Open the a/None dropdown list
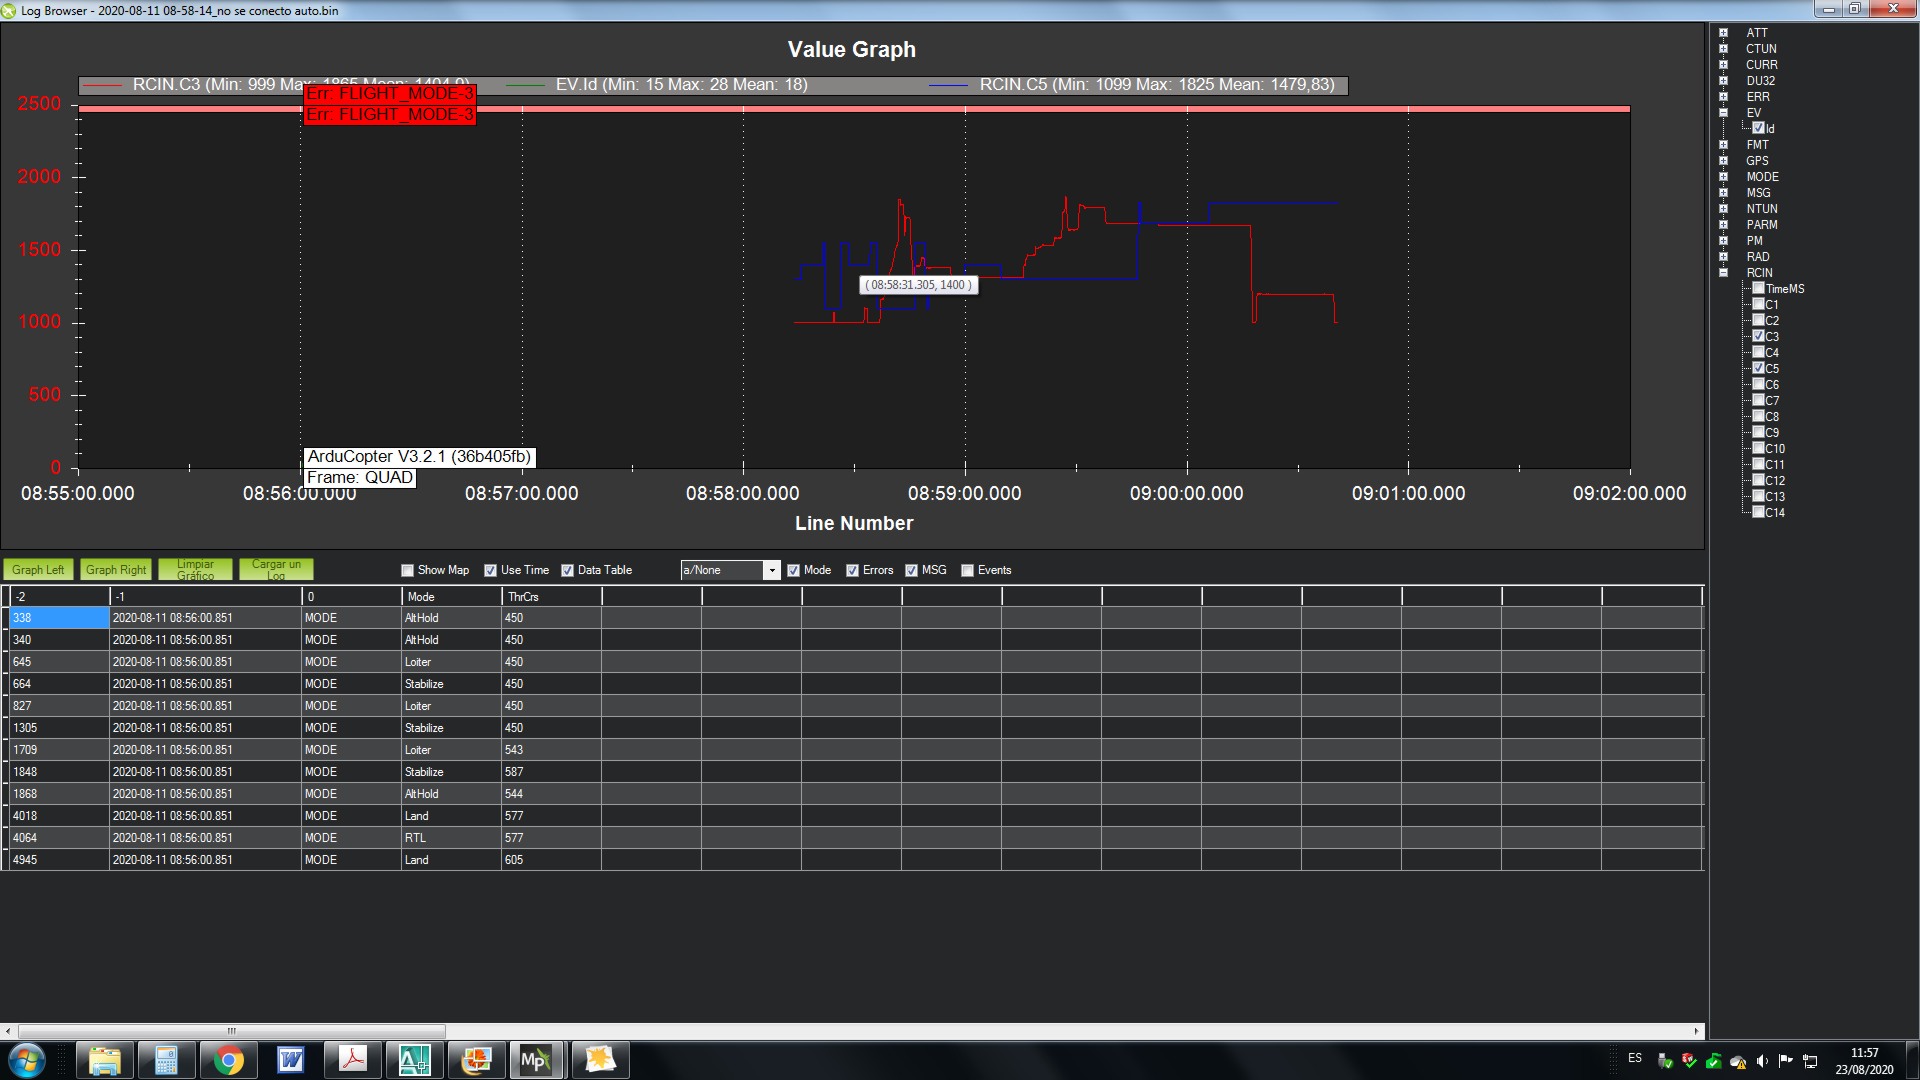Viewport: 1920px width, 1080px height. 771,570
